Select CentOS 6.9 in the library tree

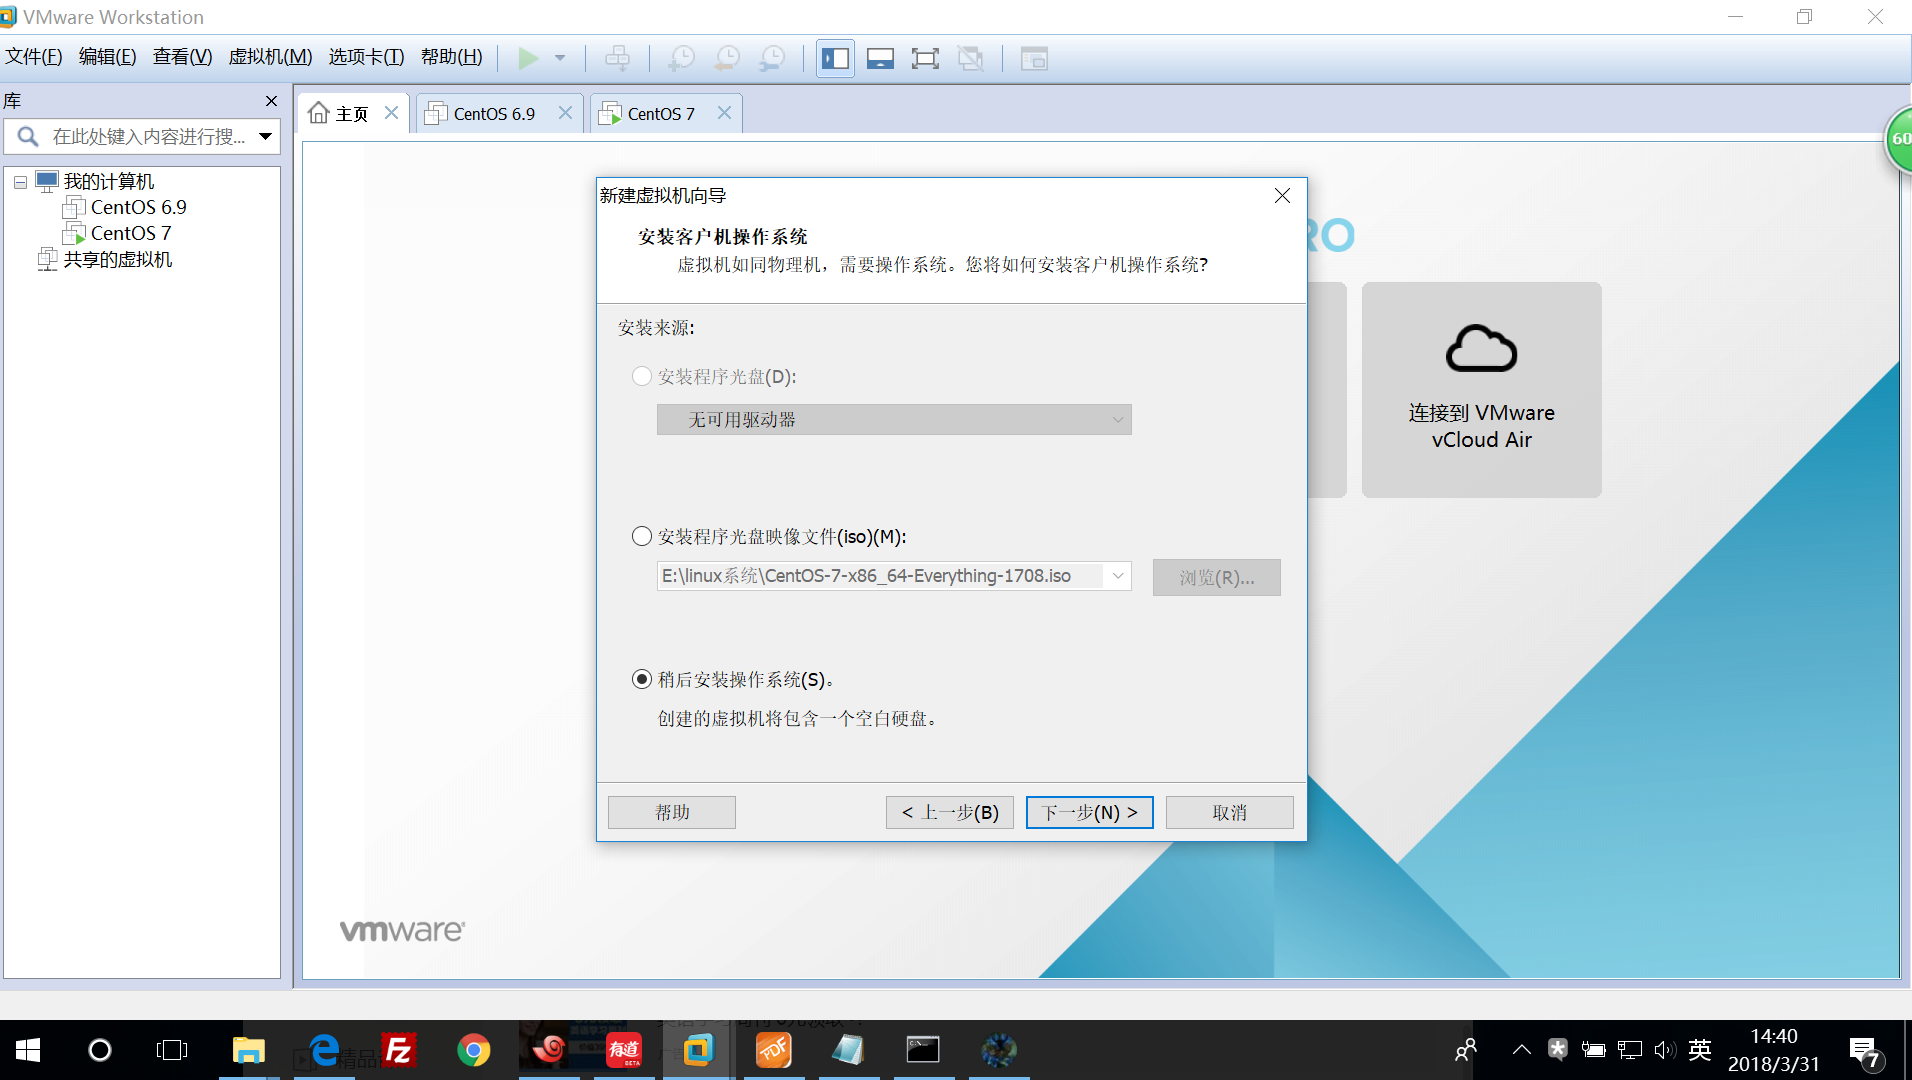[x=138, y=207]
